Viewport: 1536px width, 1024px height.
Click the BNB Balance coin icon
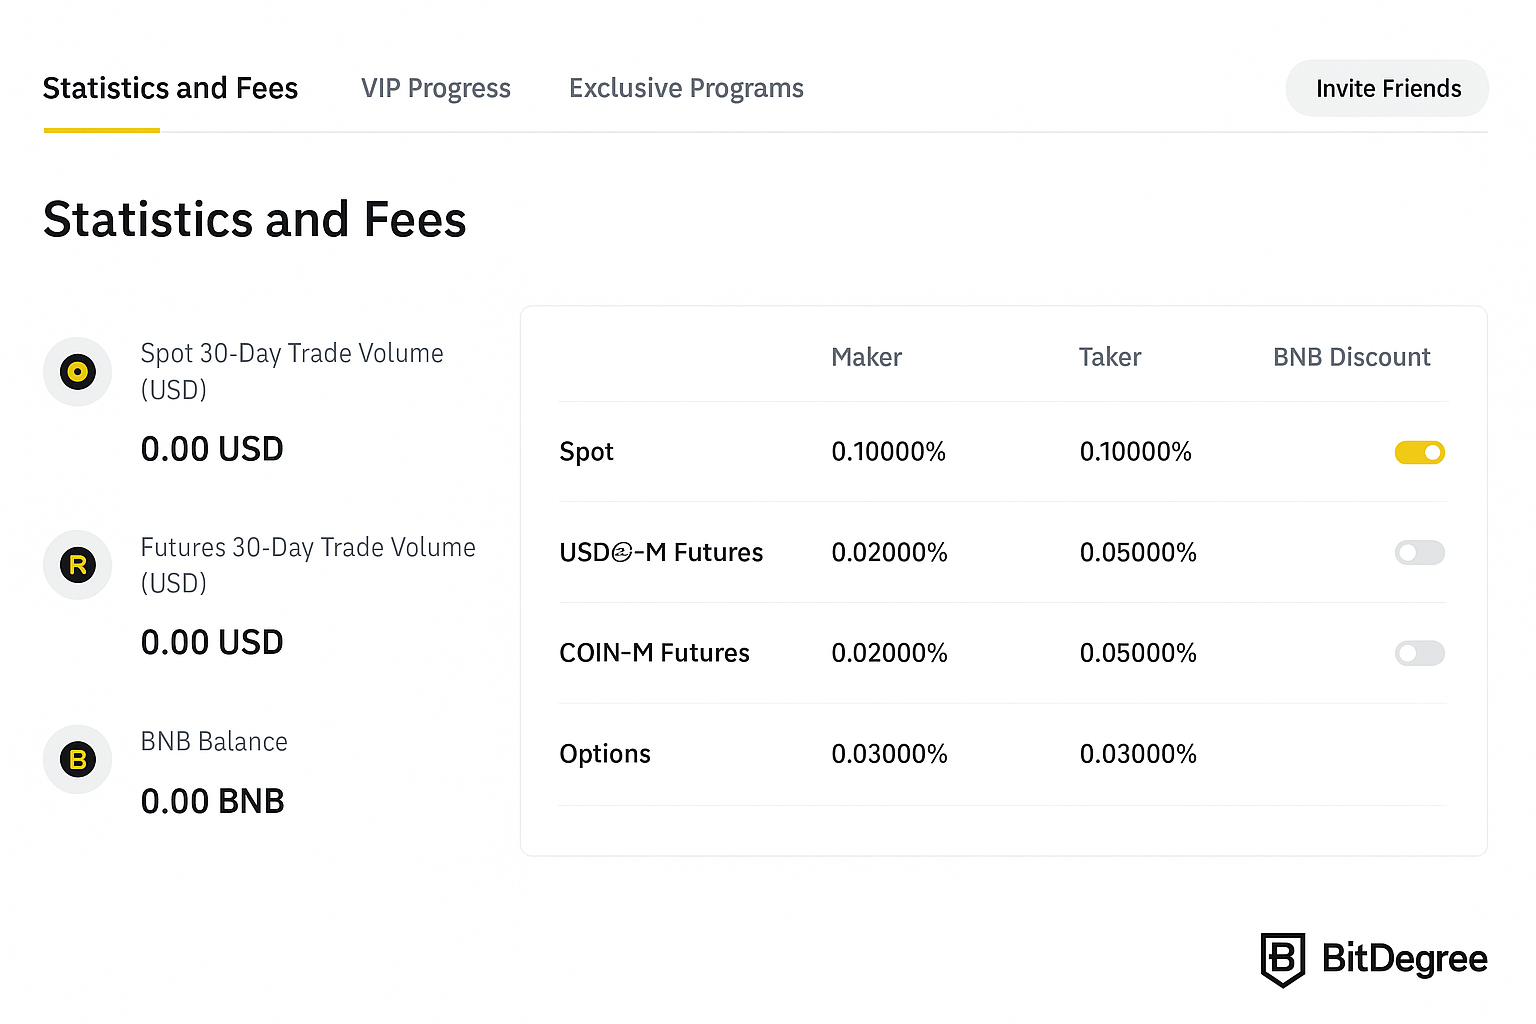pyautogui.click(x=77, y=759)
